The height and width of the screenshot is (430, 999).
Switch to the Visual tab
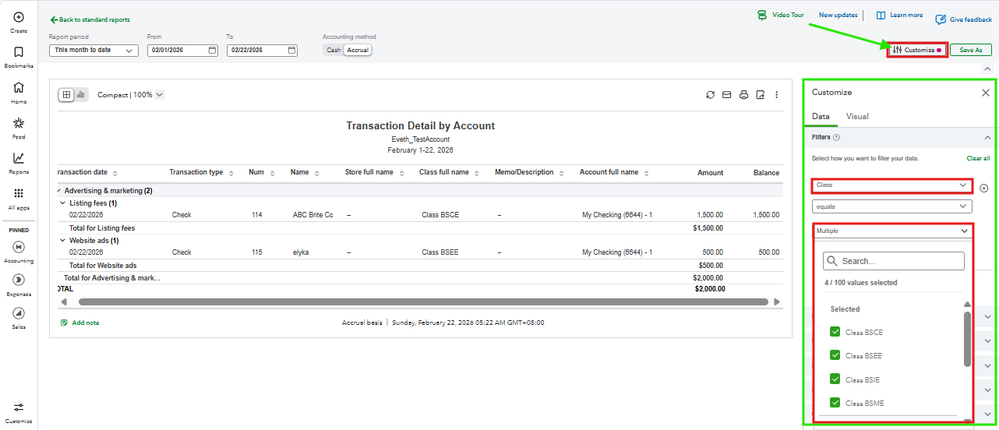click(x=857, y=117)
